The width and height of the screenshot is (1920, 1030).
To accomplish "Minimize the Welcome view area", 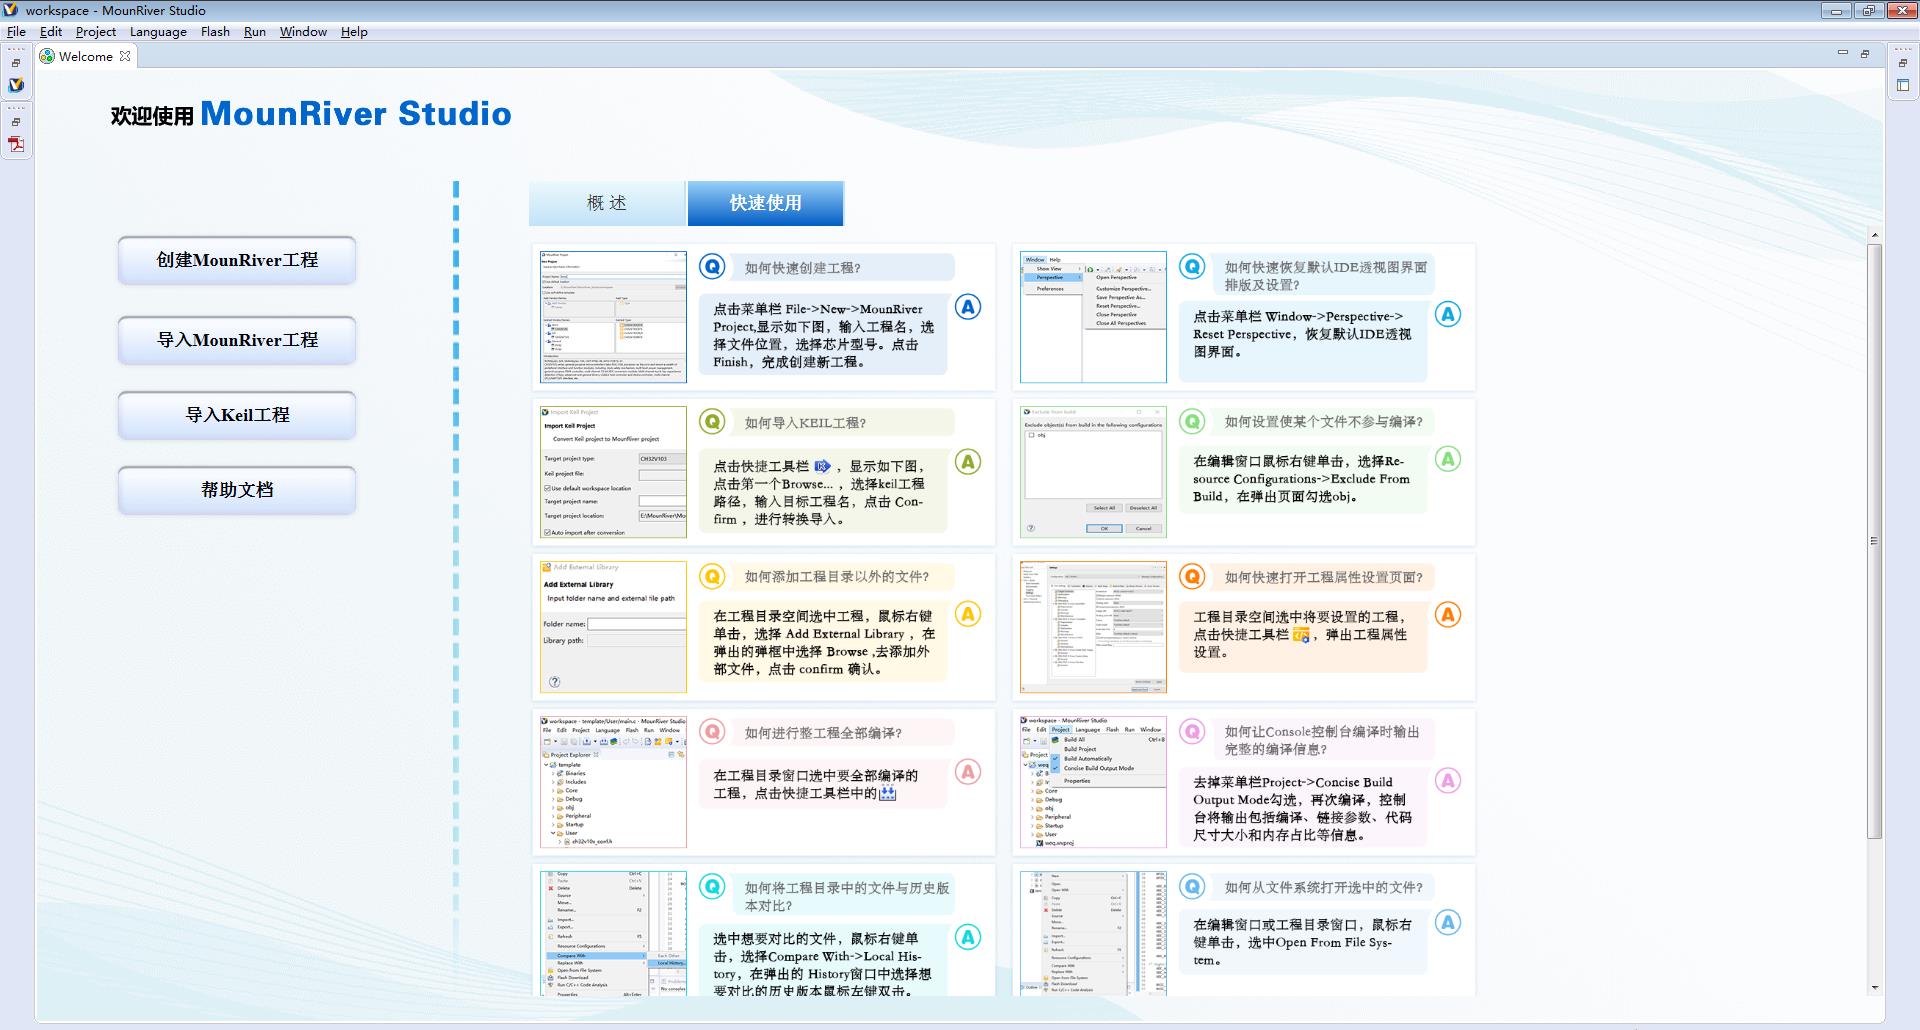I will tap(1843, 53).
